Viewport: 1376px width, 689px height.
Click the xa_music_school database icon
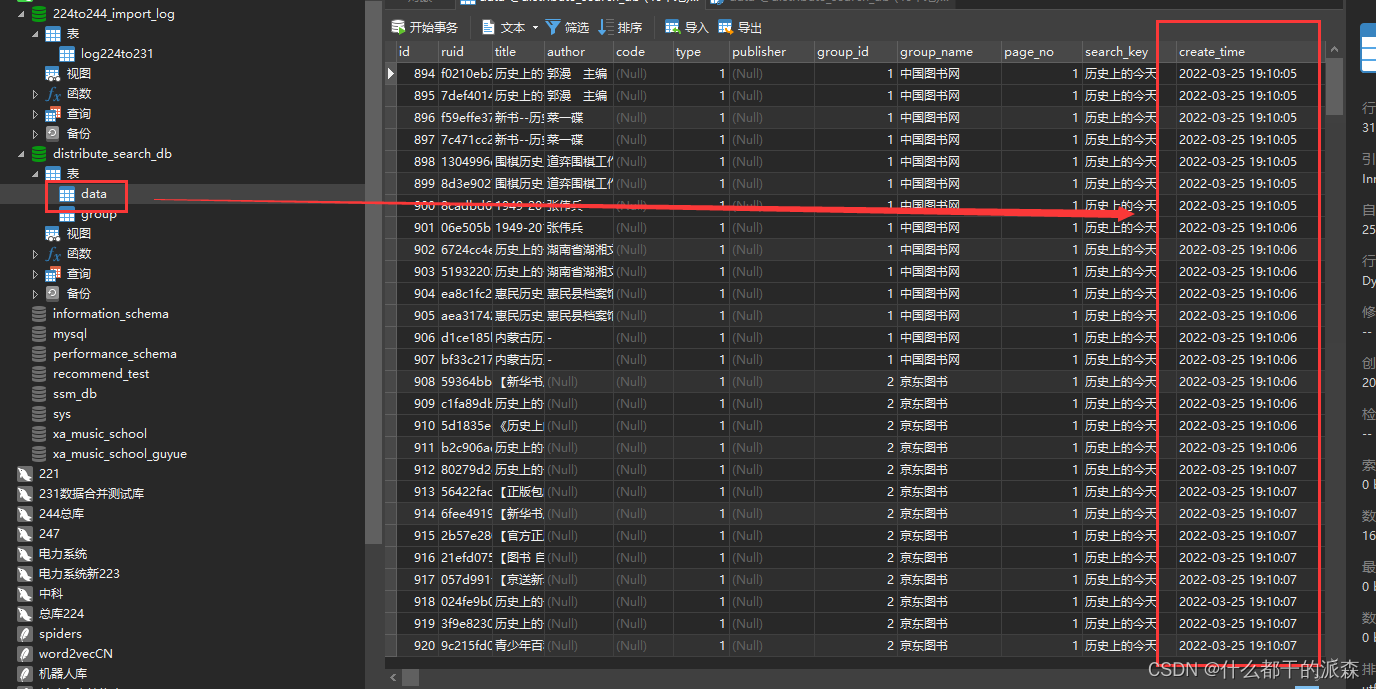tap(39, 434)
